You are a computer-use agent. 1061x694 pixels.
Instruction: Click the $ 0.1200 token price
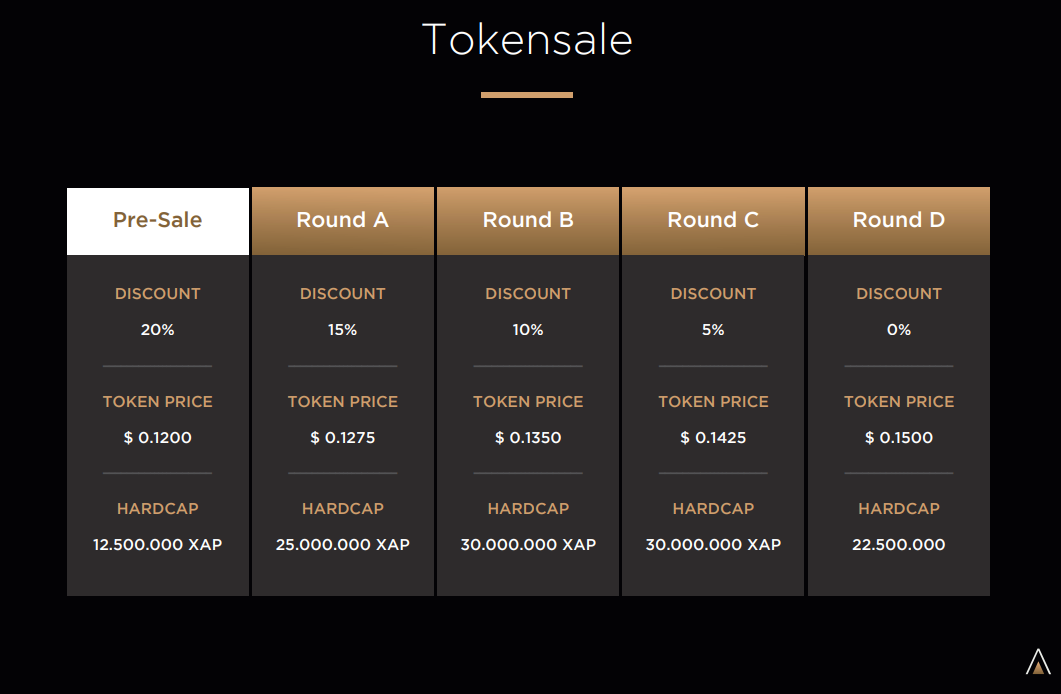pos(158,438)
